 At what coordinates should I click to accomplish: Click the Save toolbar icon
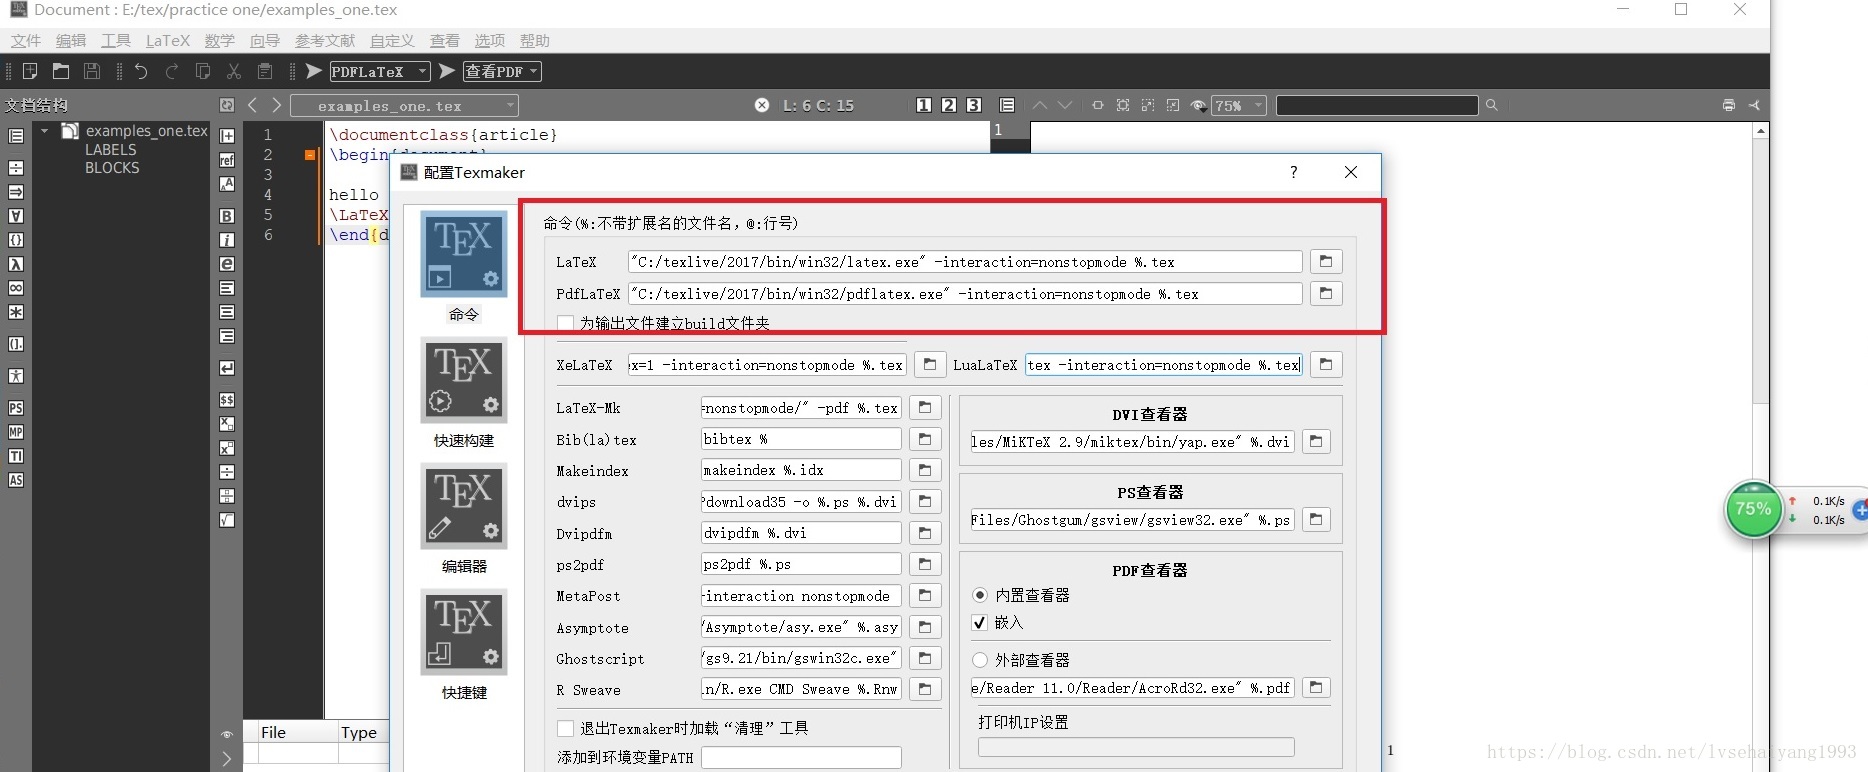click(x=92, y=71)
